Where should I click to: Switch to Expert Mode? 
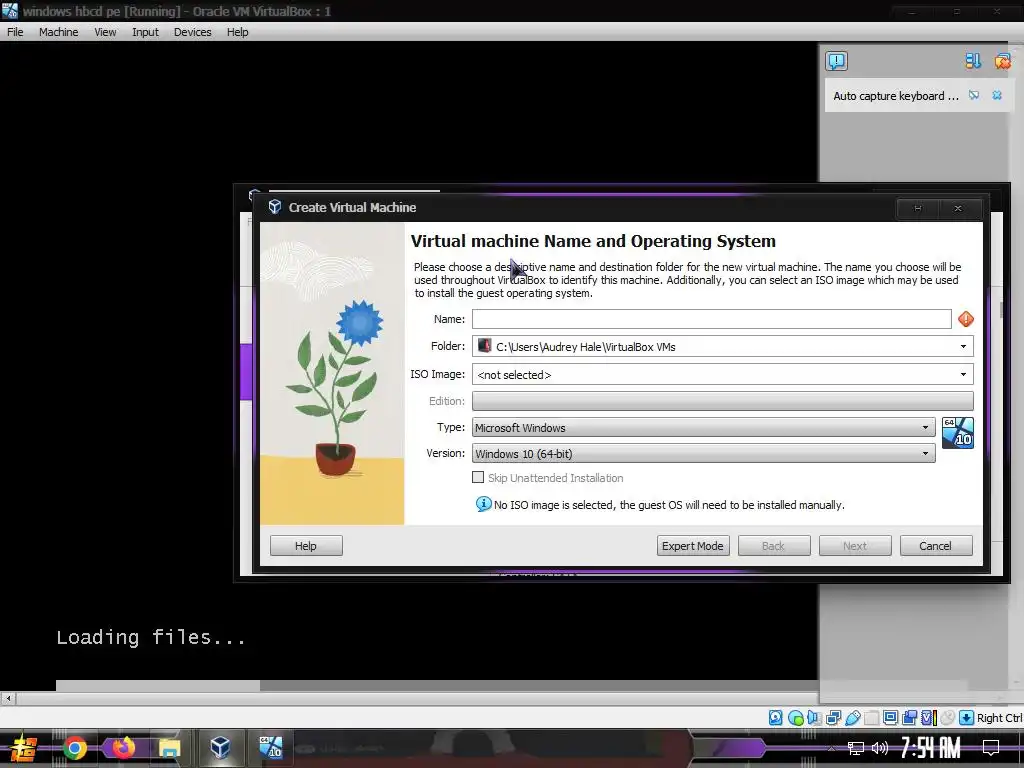click(692, 545)
